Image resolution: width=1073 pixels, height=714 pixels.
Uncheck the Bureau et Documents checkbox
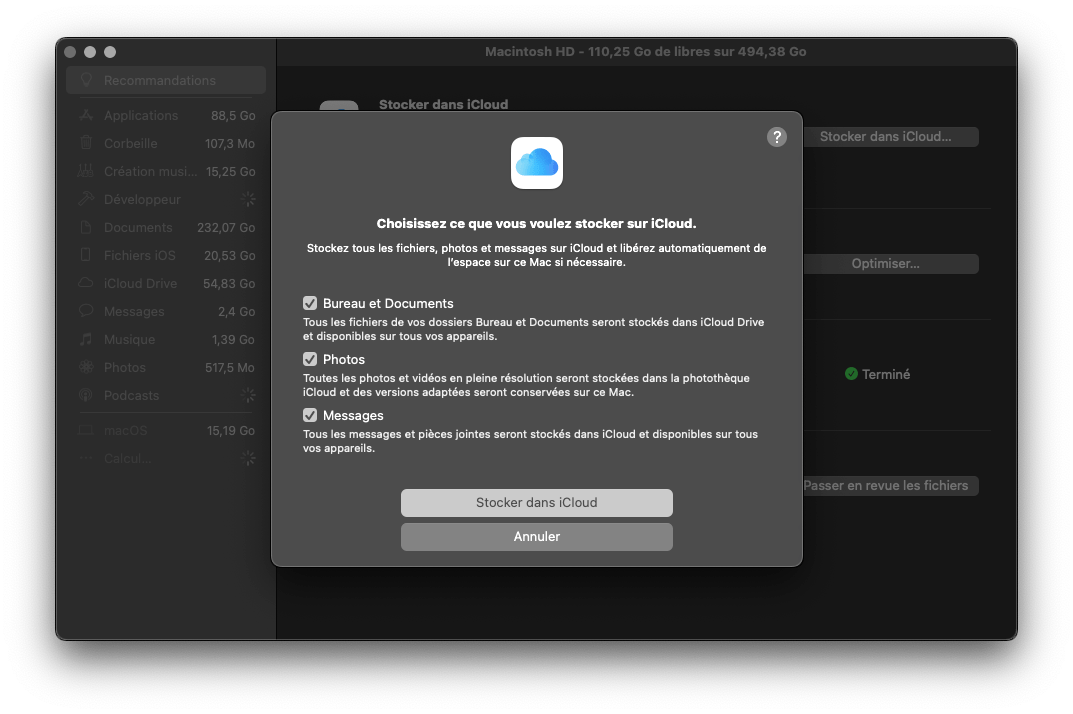pyautogui.click(x=310, y=303)
